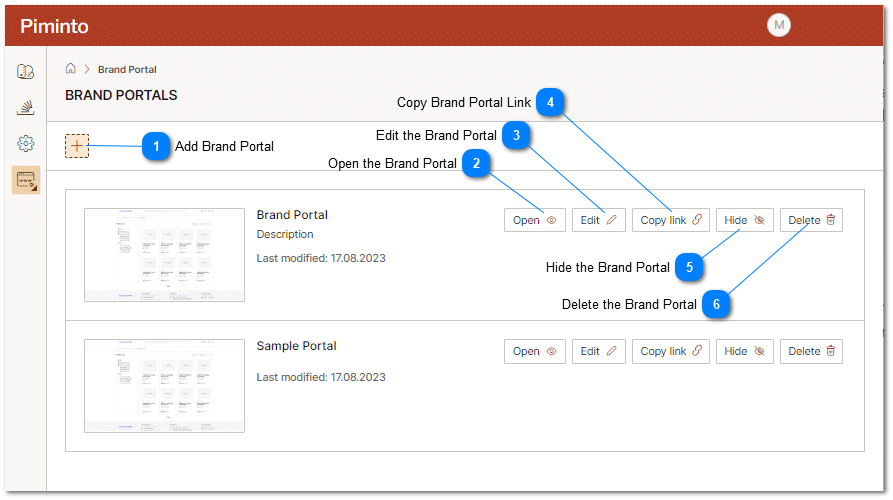Open the settings gear in the sidebar
893x500 pixels.
tap(26, 144)
